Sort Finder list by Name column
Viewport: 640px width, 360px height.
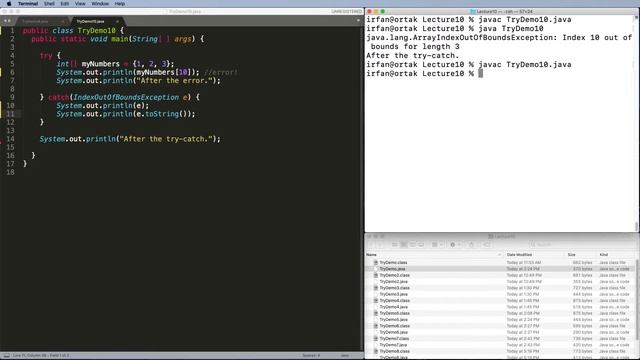434,255
